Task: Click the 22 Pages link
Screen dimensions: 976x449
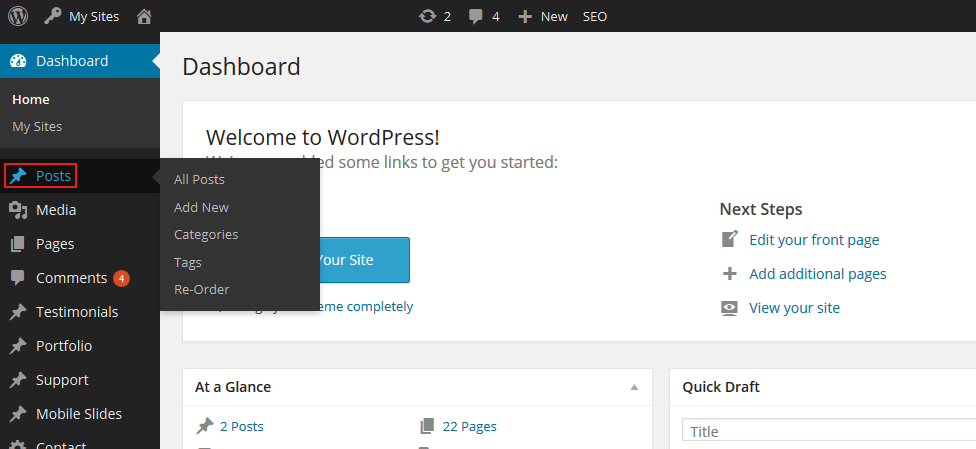Action: (469, 427)
